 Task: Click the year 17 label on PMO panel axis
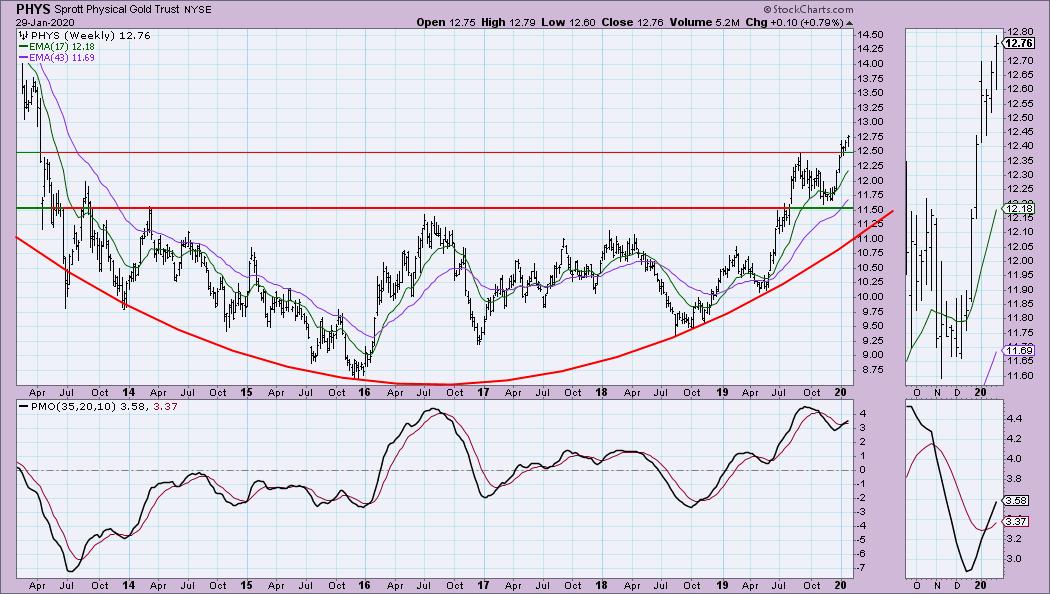tap(483, 585)
